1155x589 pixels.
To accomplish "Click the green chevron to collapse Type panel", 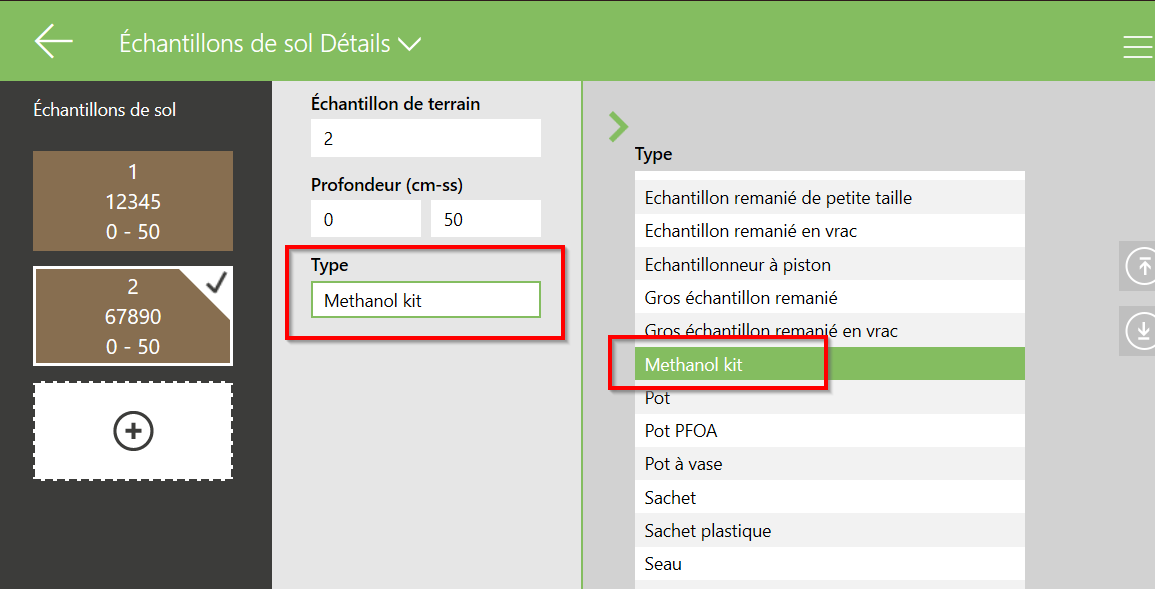I will click(x=618, y=127).
